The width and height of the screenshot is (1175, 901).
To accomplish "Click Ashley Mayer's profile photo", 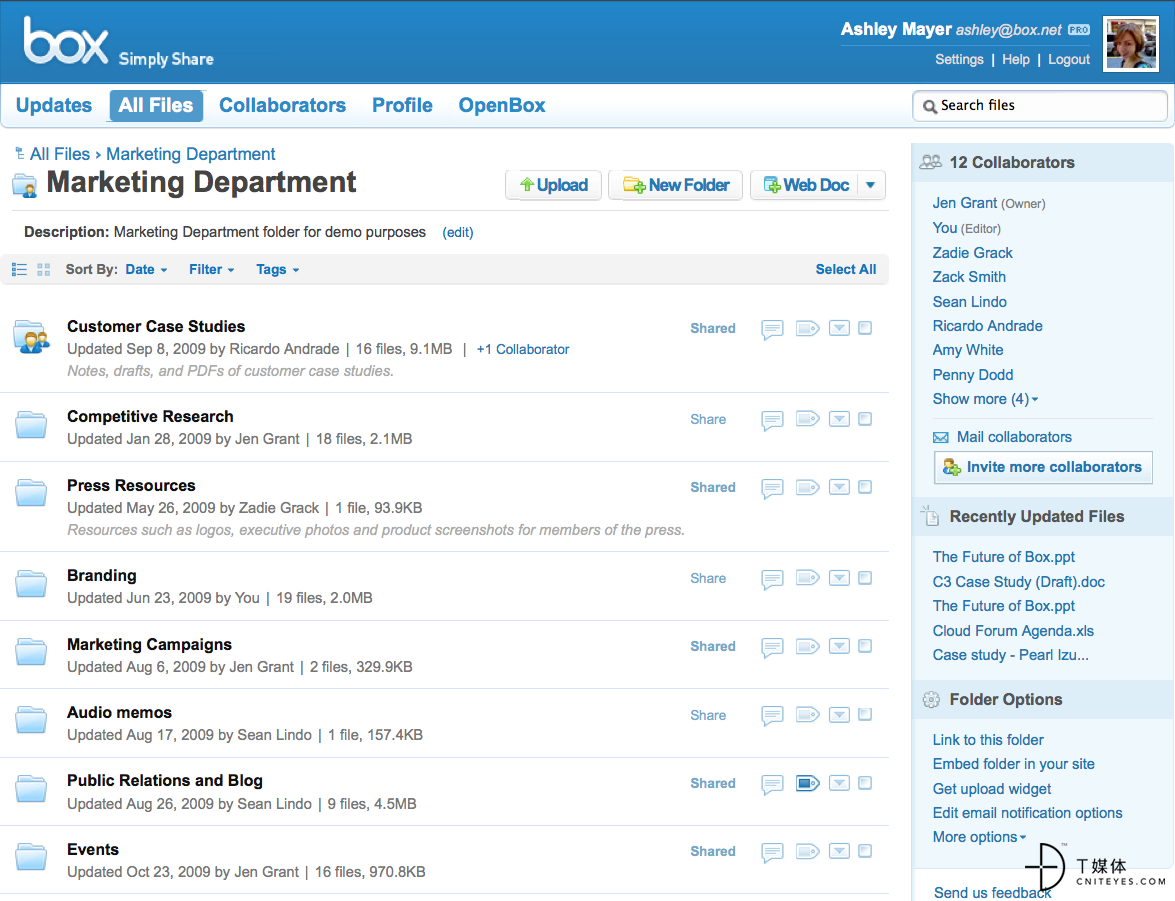I will [1131, 44].
